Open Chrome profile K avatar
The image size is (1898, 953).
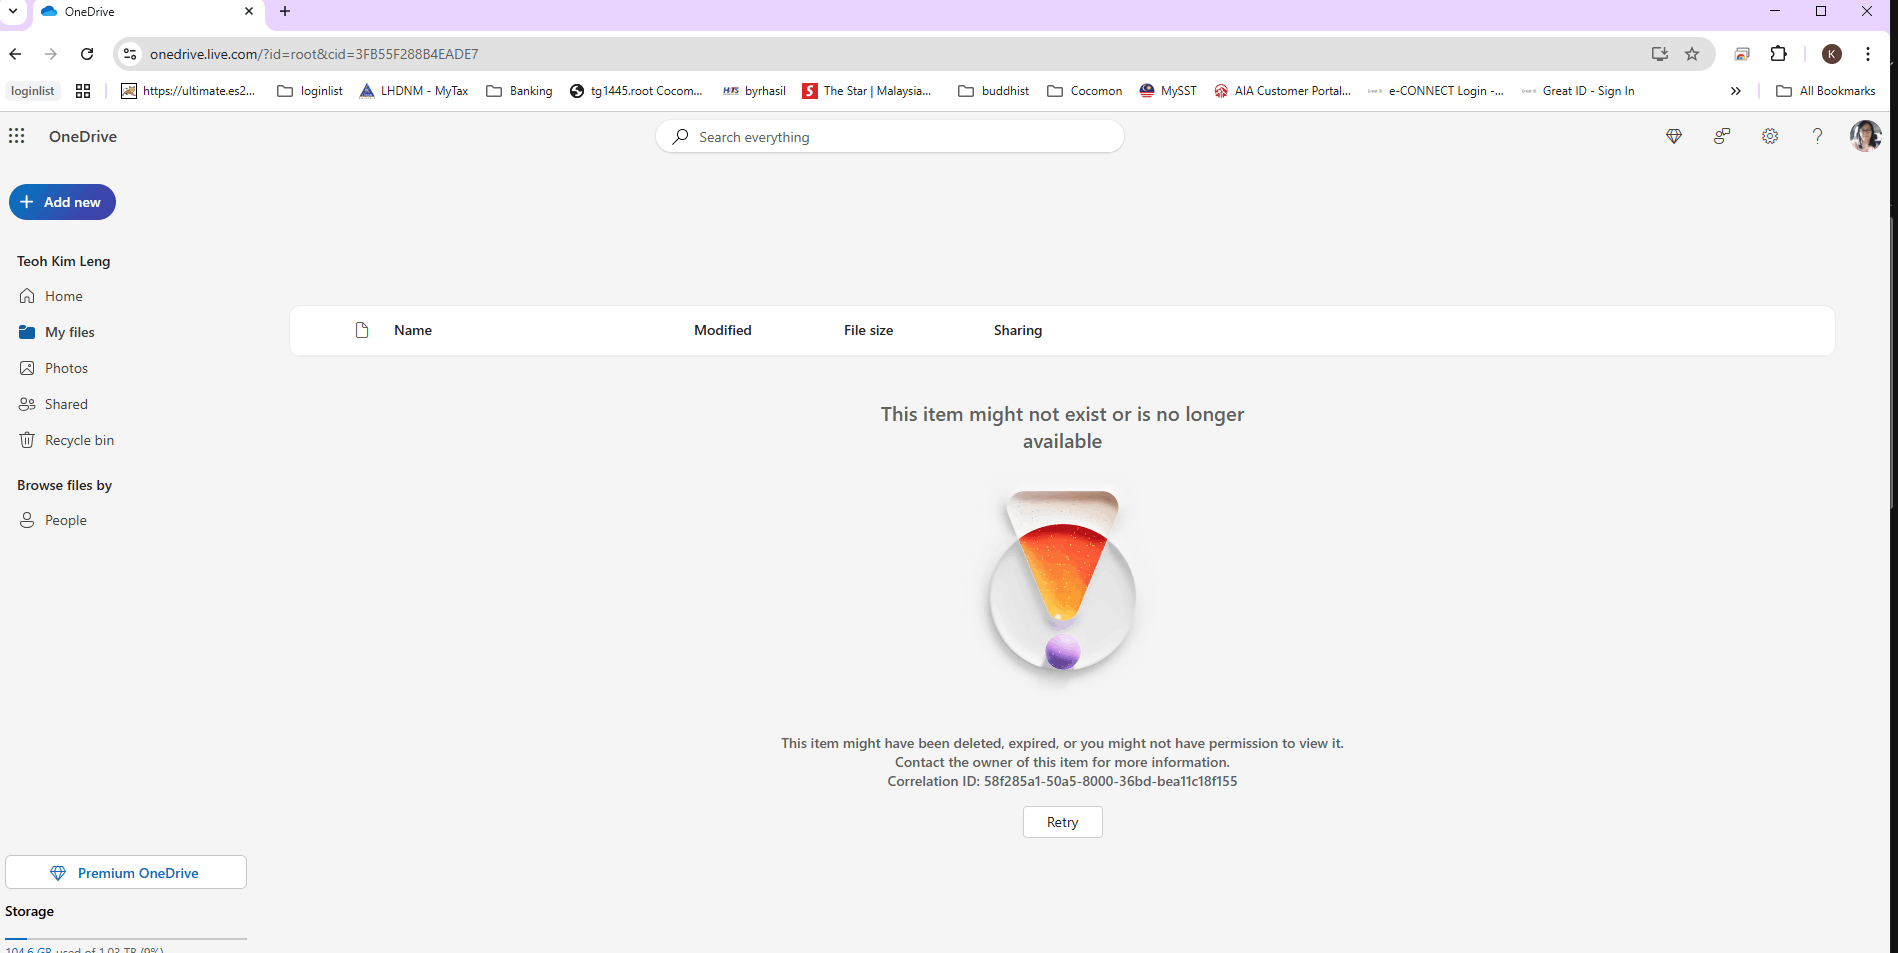click(x=1832, y=54)
